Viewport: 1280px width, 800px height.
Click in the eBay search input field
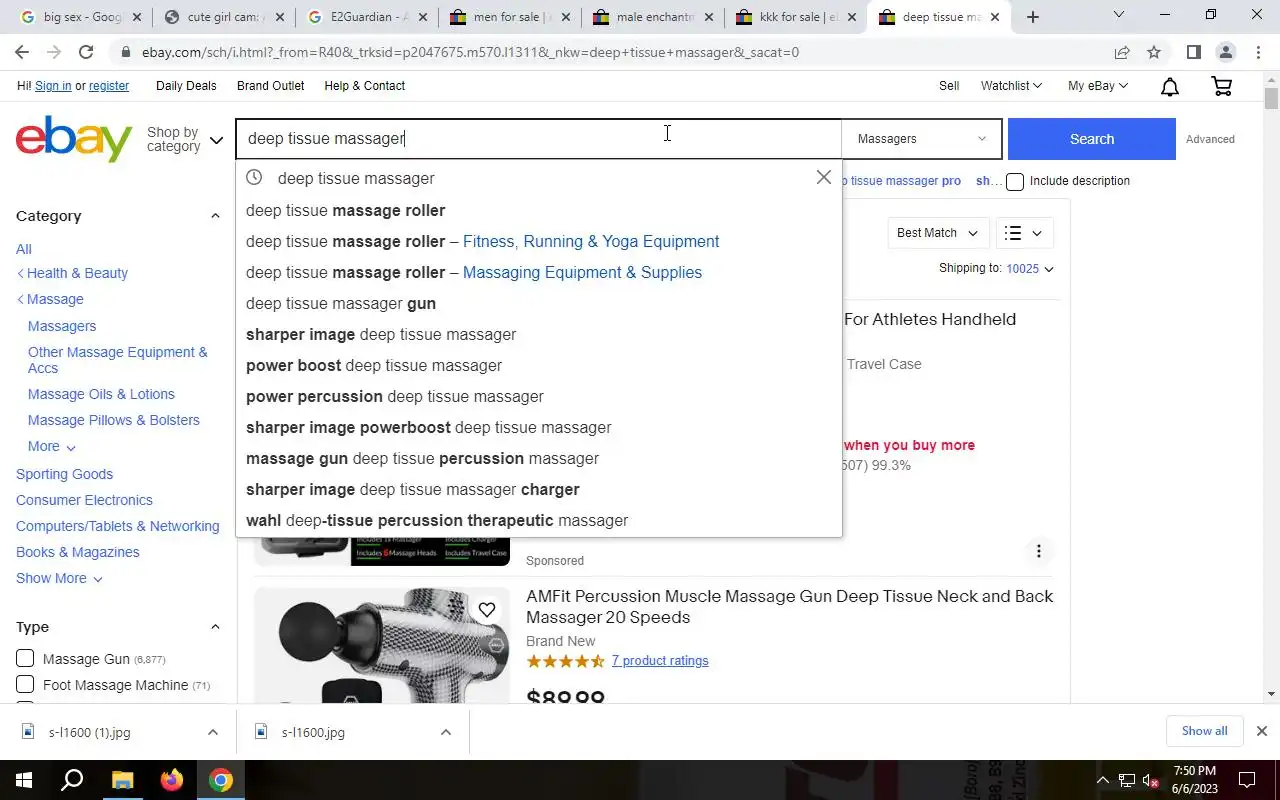click(538, 139)
